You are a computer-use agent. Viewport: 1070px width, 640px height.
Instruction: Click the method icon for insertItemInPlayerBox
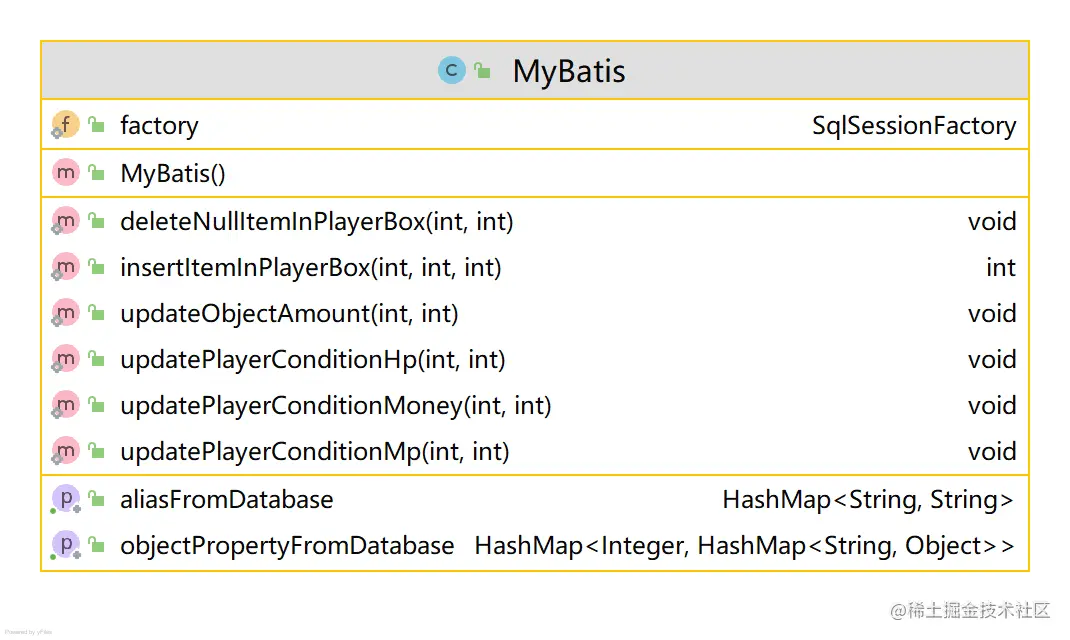pos(66,267)
